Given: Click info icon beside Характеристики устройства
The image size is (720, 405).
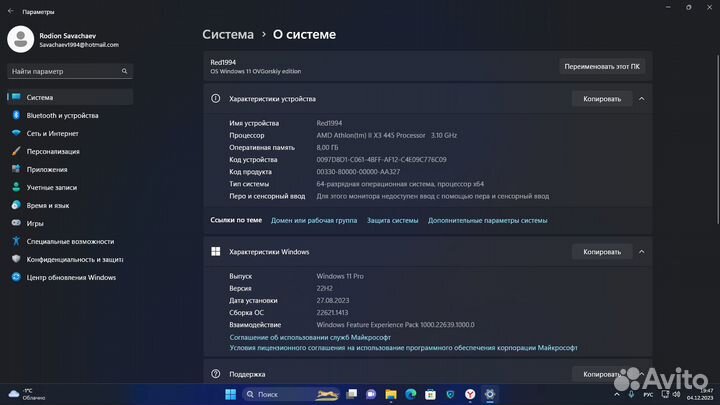Looking at the screenshot, I should [215, 98].
